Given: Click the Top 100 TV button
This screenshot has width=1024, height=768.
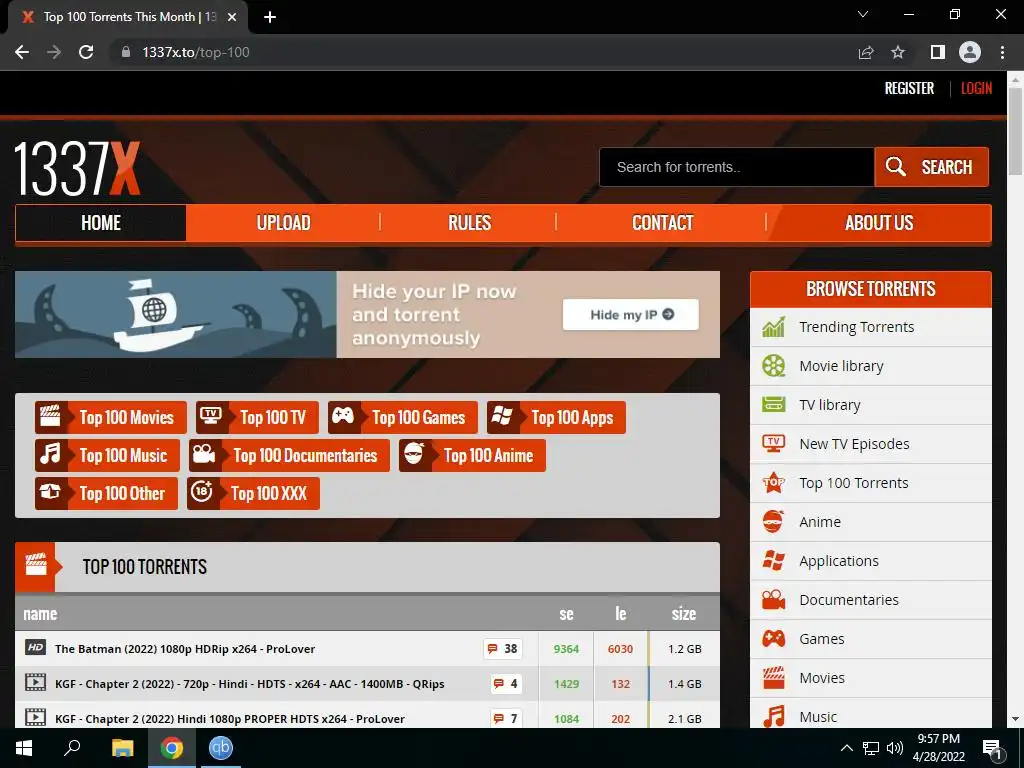Looking at the screenshot, I should pos(257,417).
